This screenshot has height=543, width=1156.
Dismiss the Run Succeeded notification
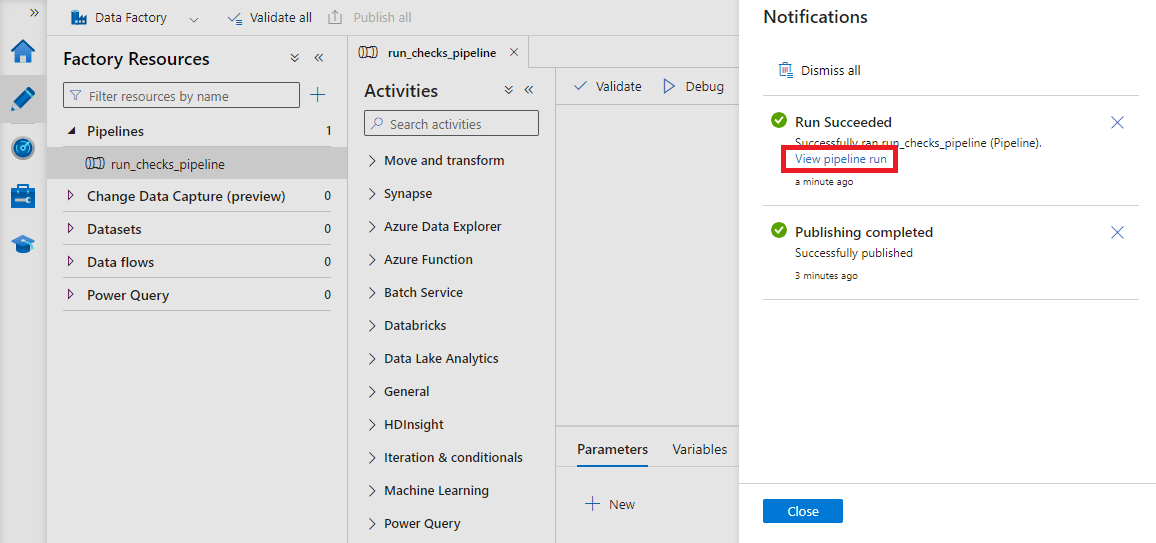(x=1117, y=122)
